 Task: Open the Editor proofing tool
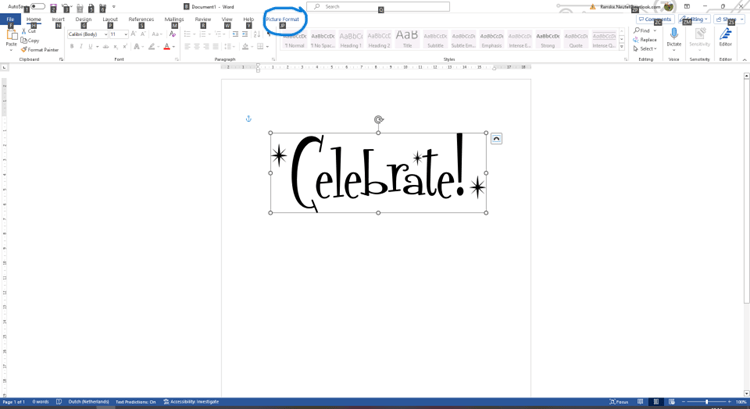click(x=725, y=36)
